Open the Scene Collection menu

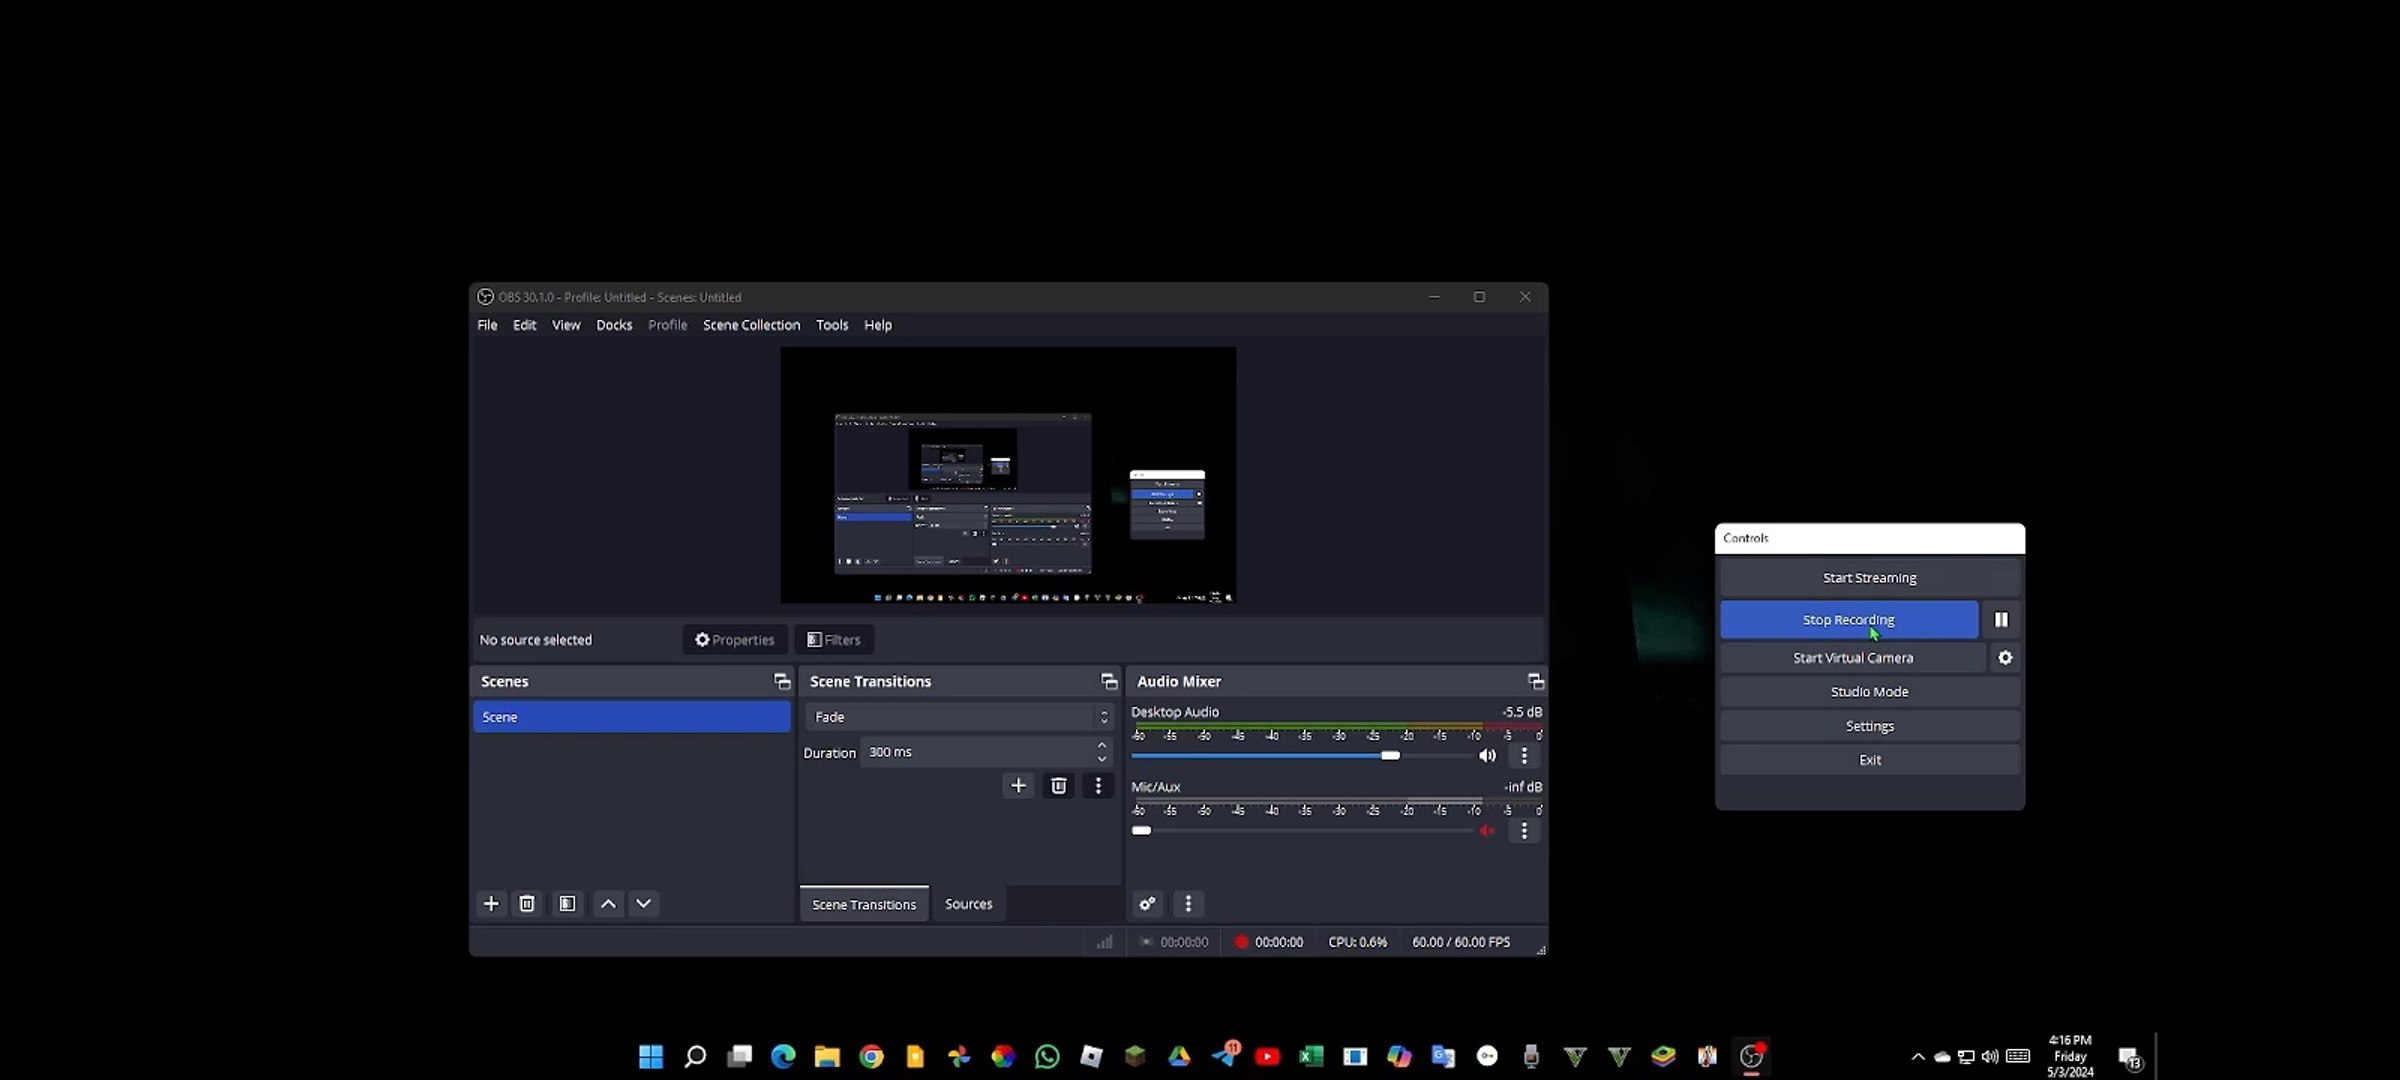(x=751, y=325)
